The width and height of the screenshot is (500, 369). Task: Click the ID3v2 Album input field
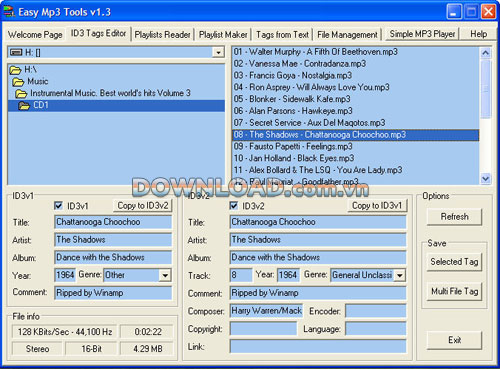318,257
